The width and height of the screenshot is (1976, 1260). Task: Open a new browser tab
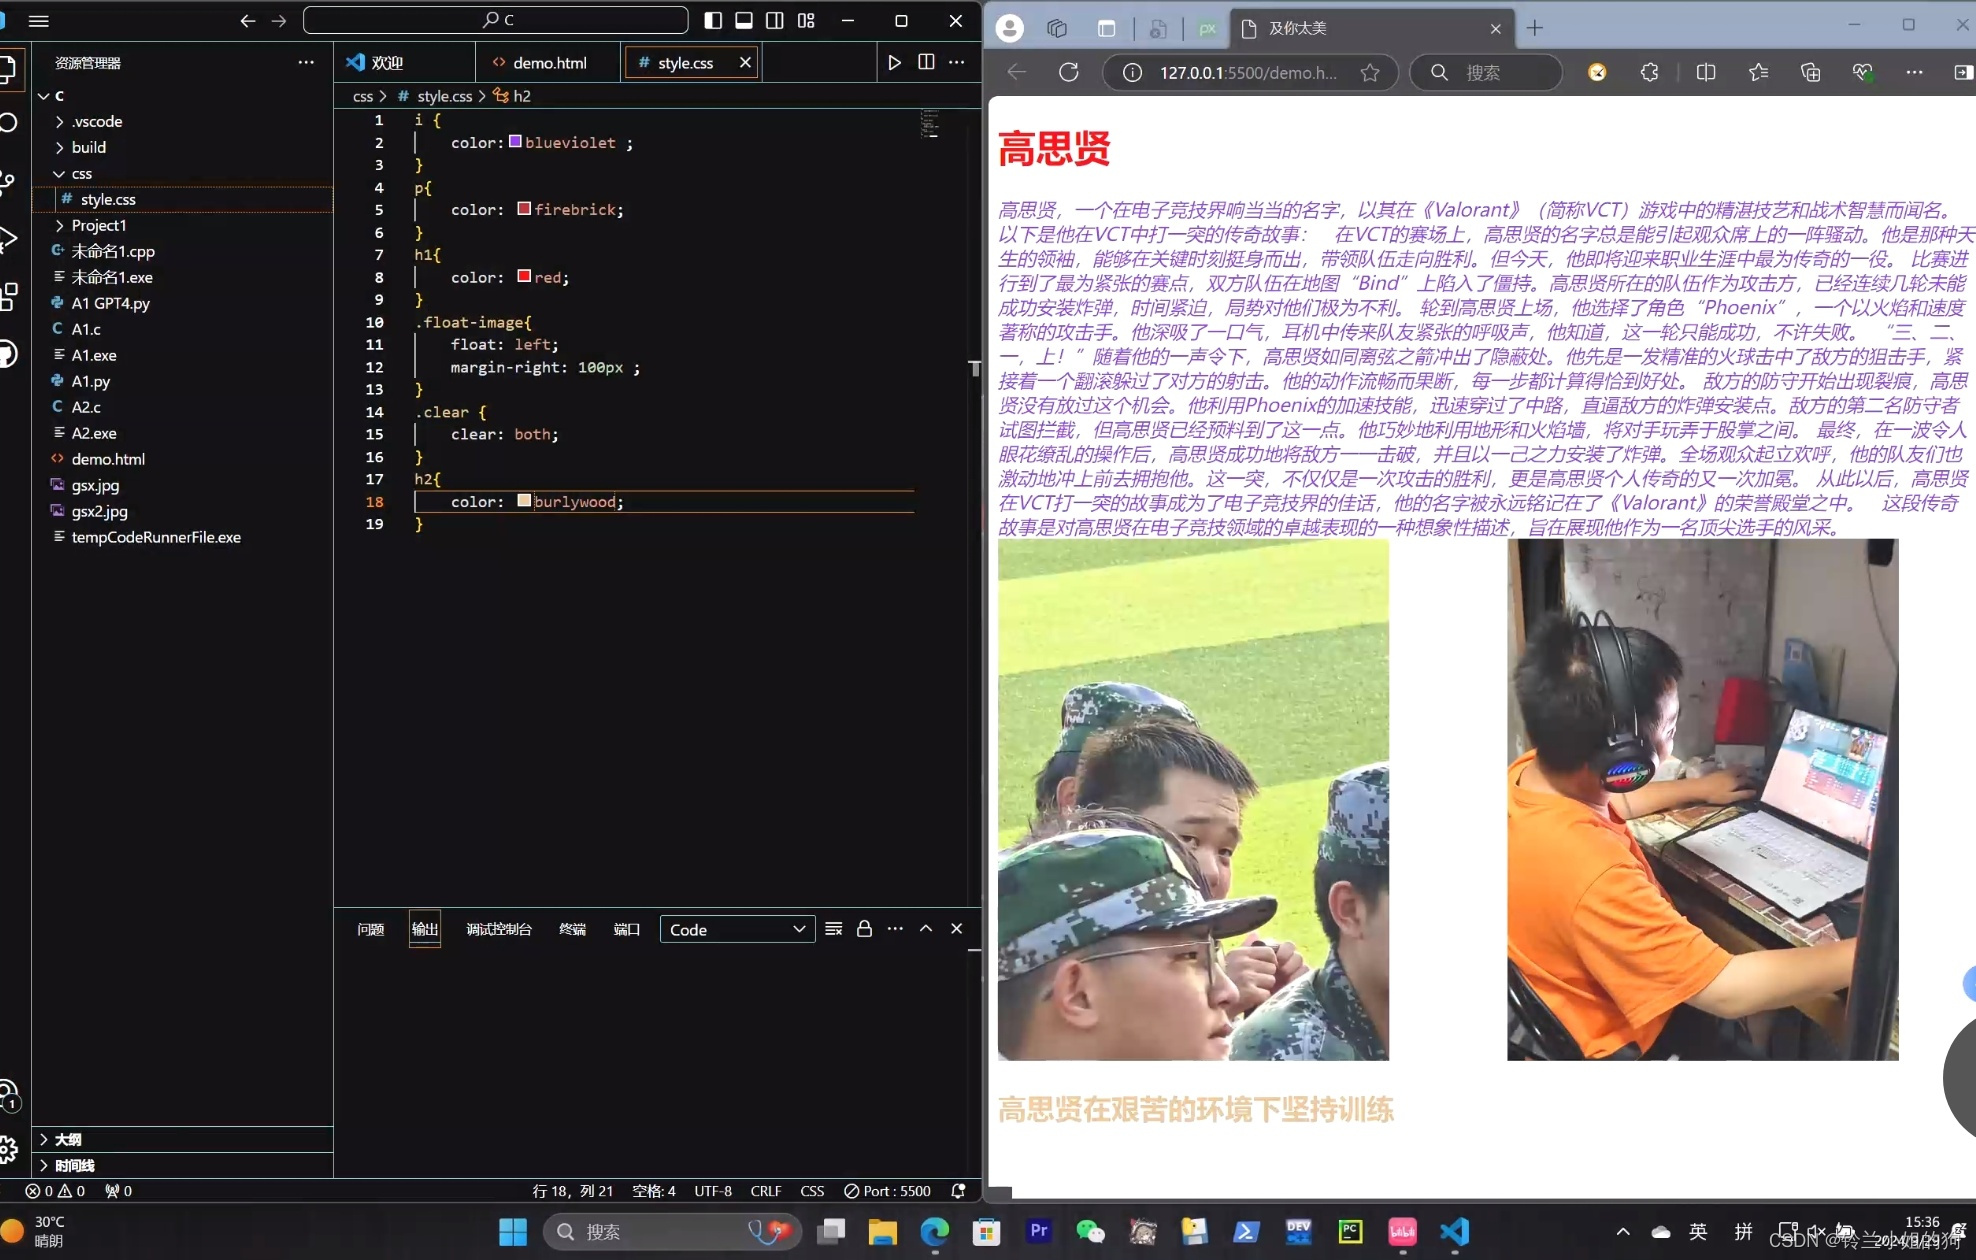(x=1535, y=28)
